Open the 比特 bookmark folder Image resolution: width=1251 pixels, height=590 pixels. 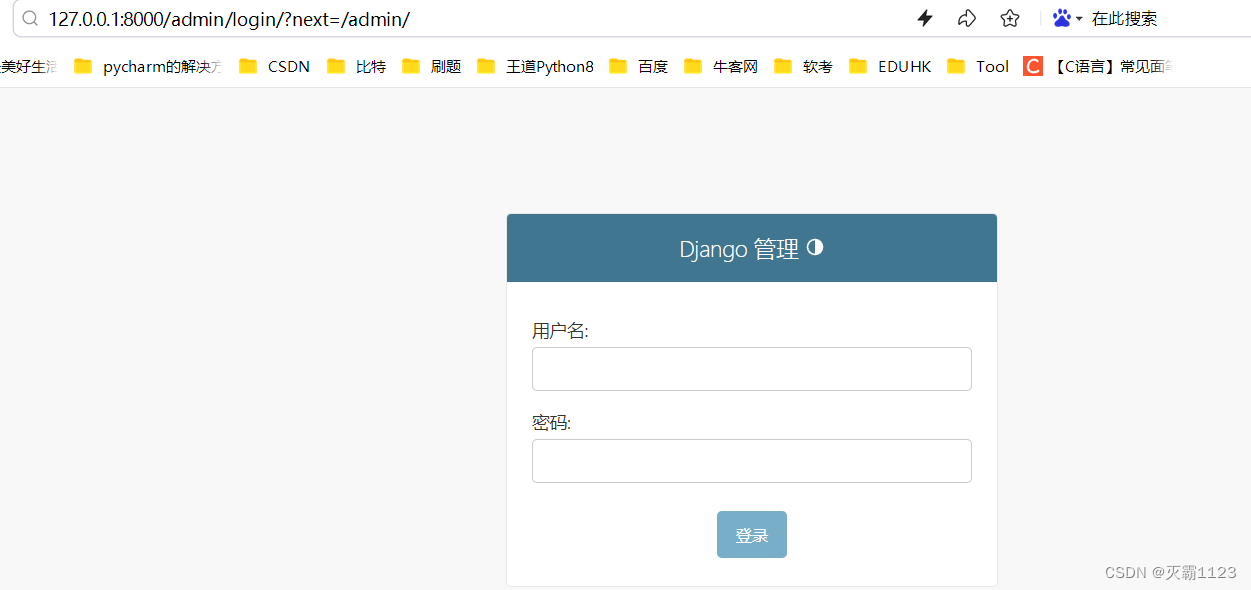point(356,66)
